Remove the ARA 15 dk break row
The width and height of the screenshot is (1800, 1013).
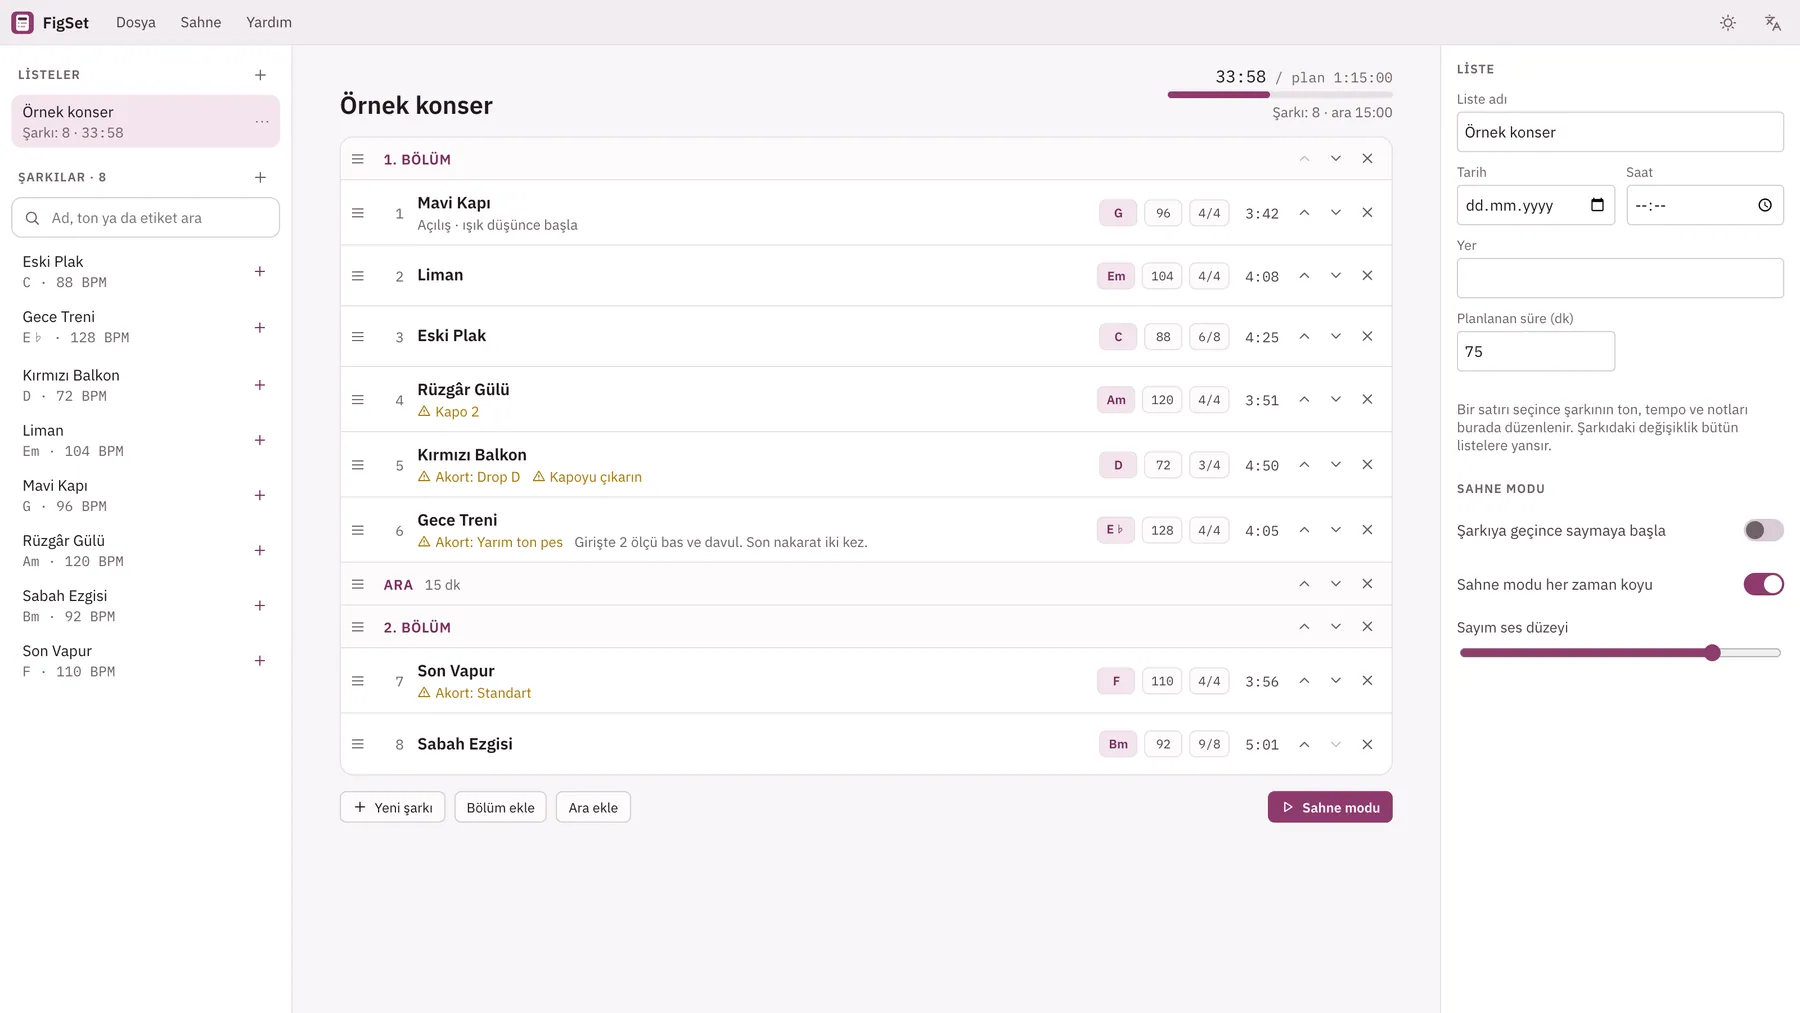[1367, 584]
